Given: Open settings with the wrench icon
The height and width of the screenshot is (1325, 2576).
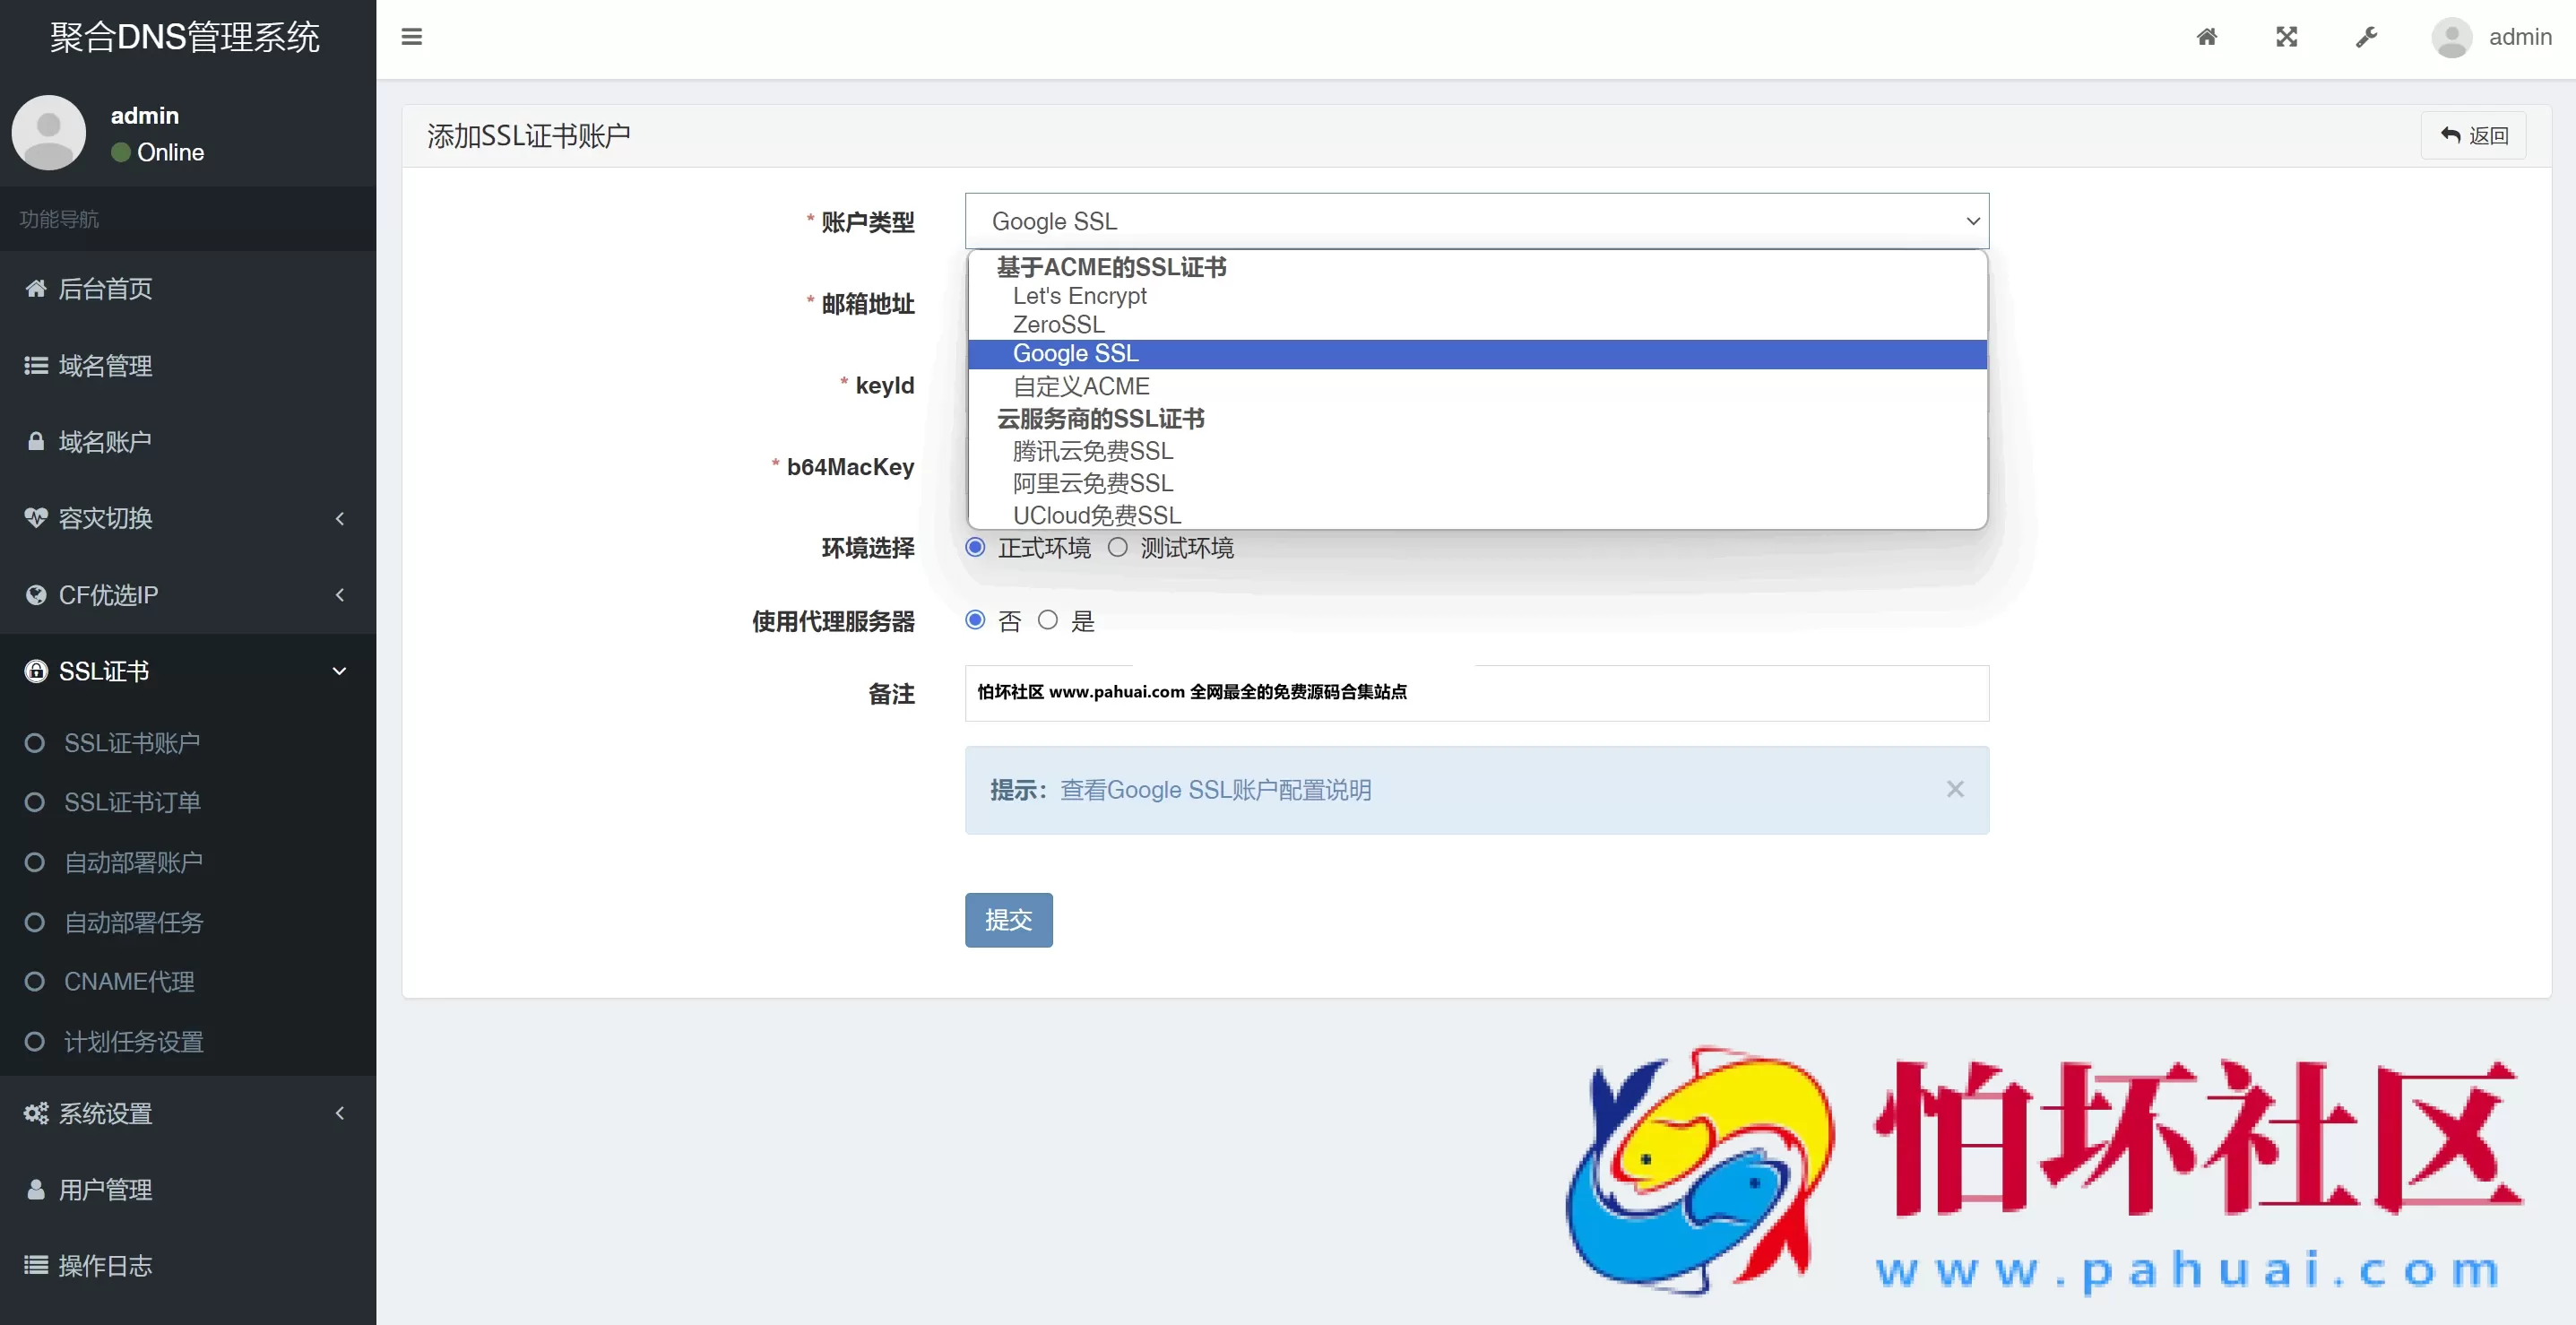Looking at the screenshot, I should click(x=2366, y=37).
